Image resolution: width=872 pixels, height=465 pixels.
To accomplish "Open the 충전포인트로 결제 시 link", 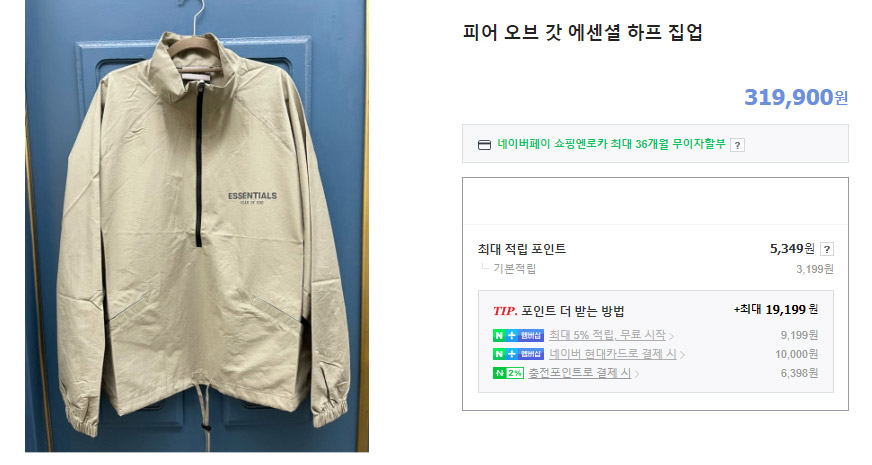I will (579, 373).
